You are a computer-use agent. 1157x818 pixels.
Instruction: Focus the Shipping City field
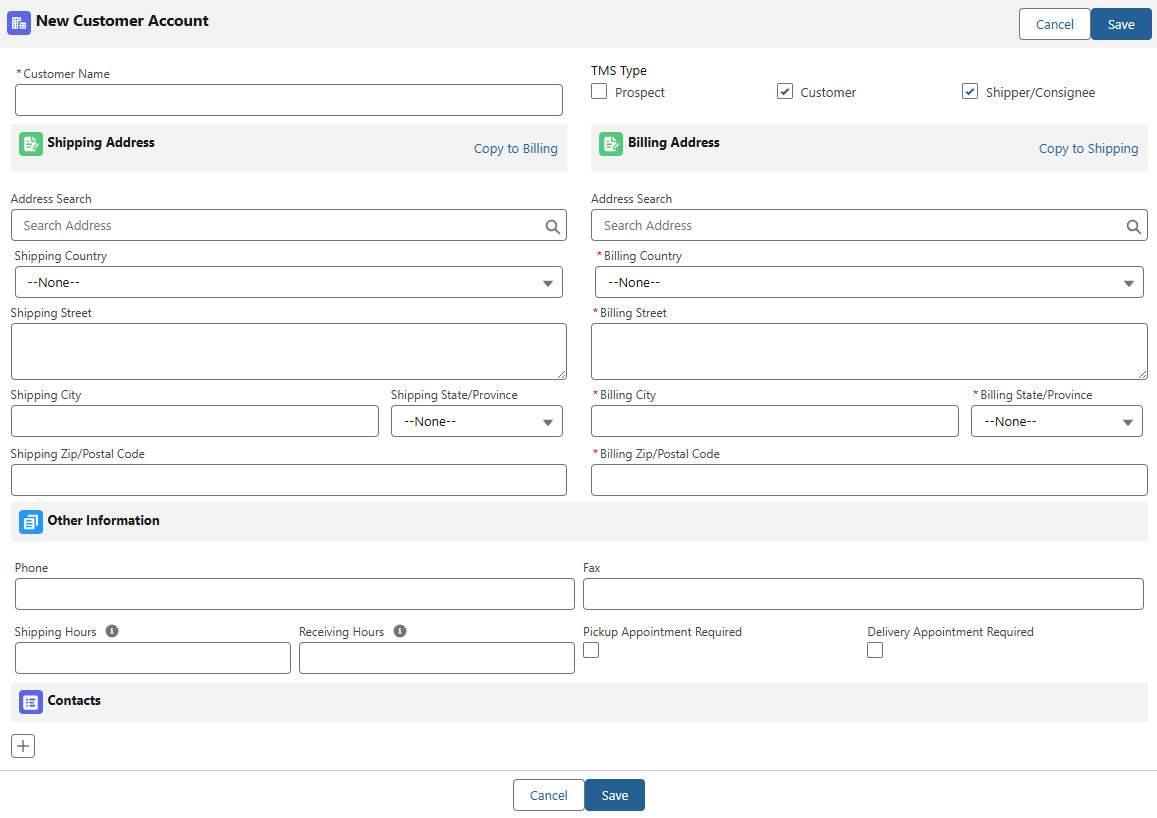[x=195, y=421]
